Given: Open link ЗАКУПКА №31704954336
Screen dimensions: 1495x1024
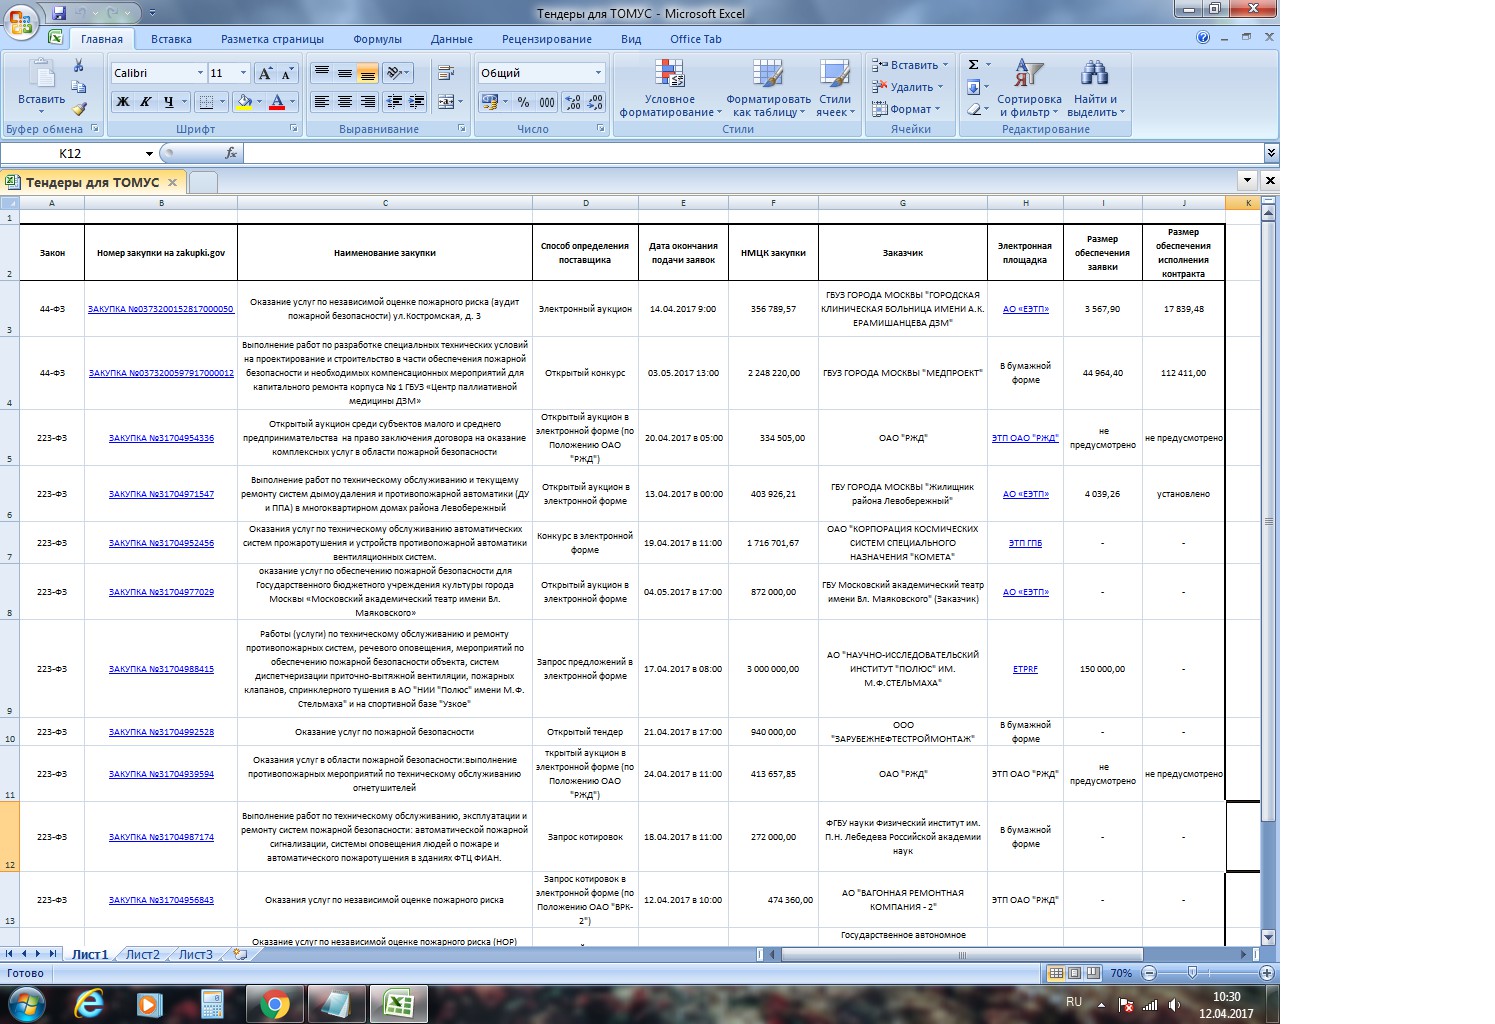Looking at the screenshot, I should 161,438.
